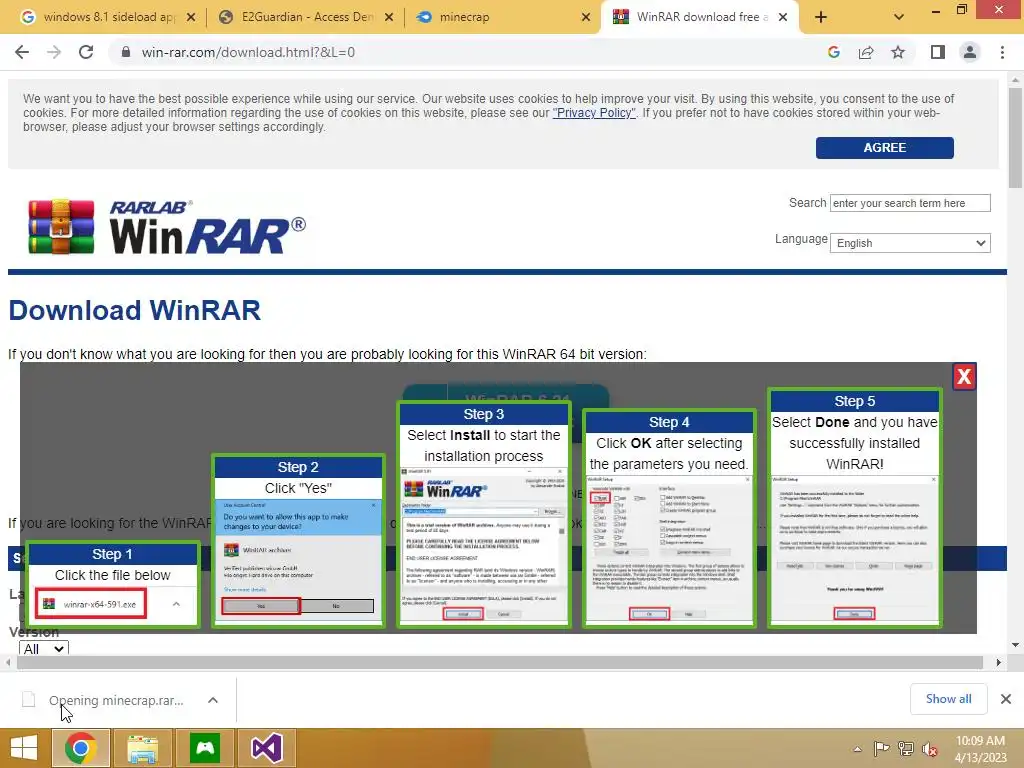
Task: Click the share page icon
Action: (x=866, y=52)
